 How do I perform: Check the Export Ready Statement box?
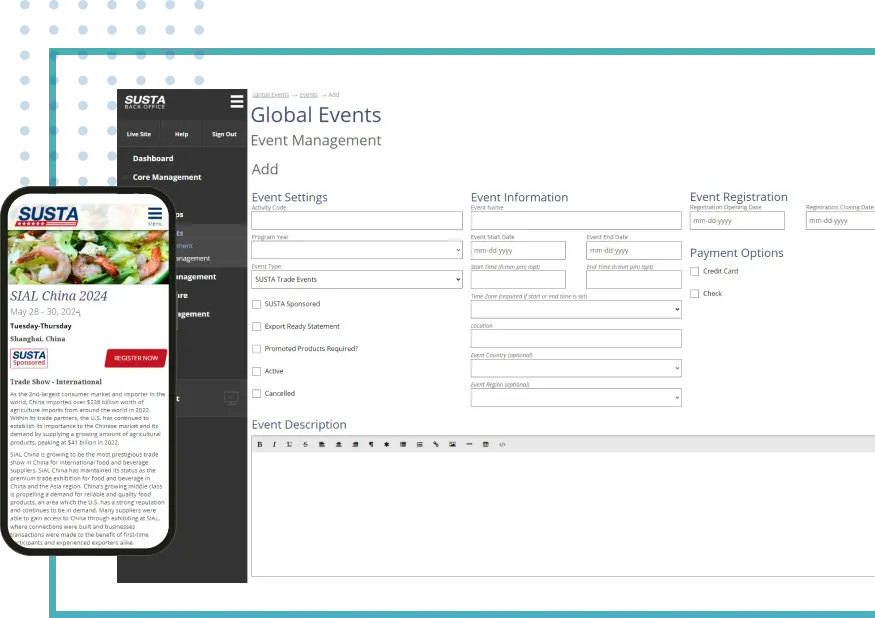point(257,326)
